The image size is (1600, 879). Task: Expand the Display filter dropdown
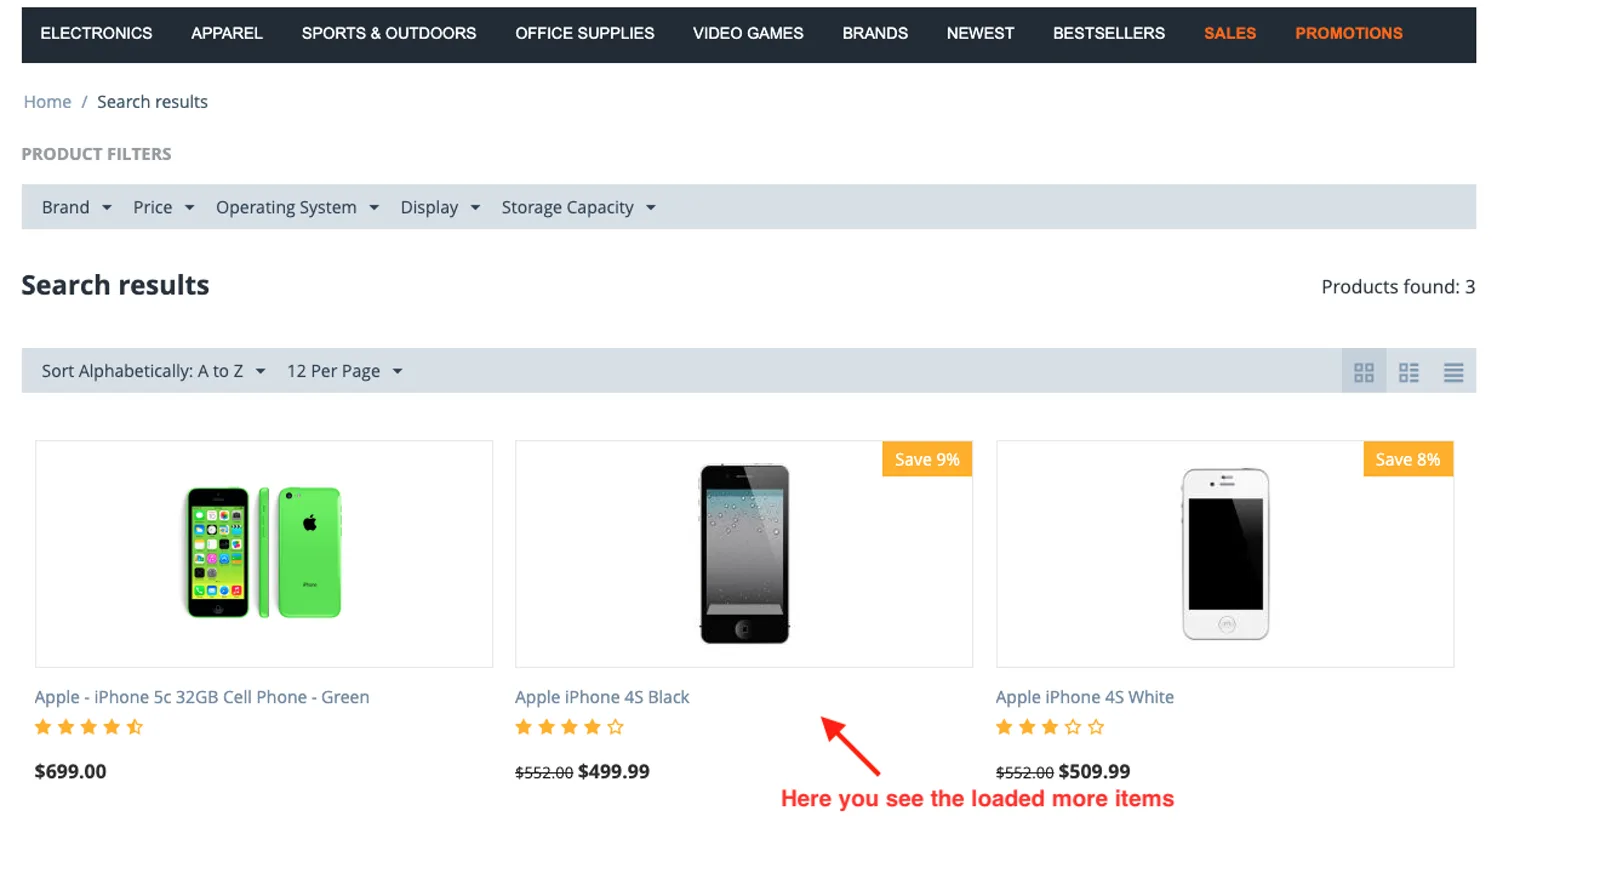(x=441, y=207)
